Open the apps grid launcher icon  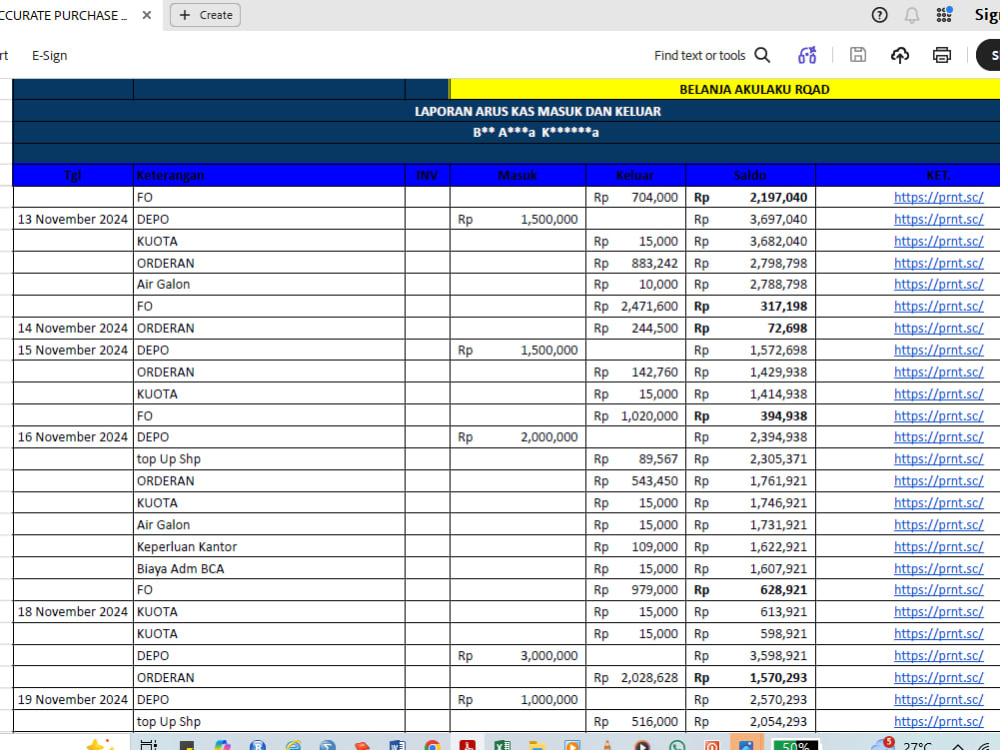944,15
